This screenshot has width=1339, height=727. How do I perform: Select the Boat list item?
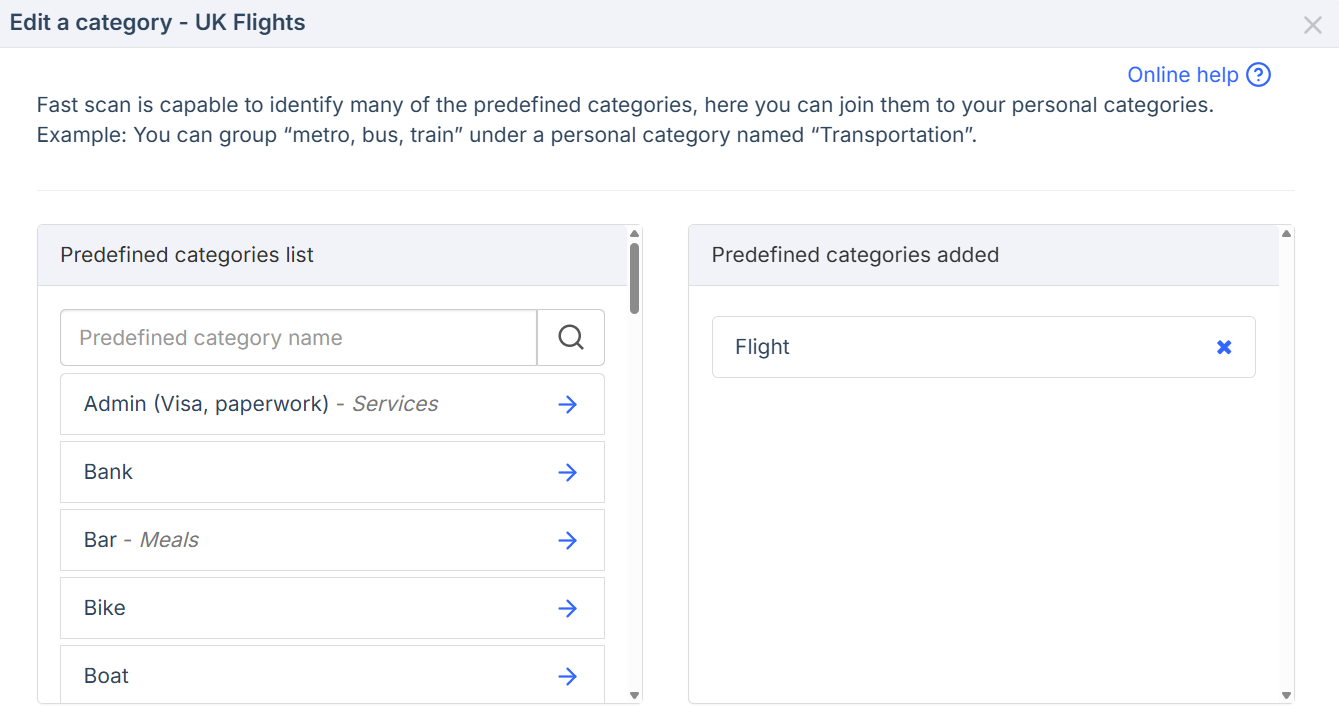click(300, 676)
